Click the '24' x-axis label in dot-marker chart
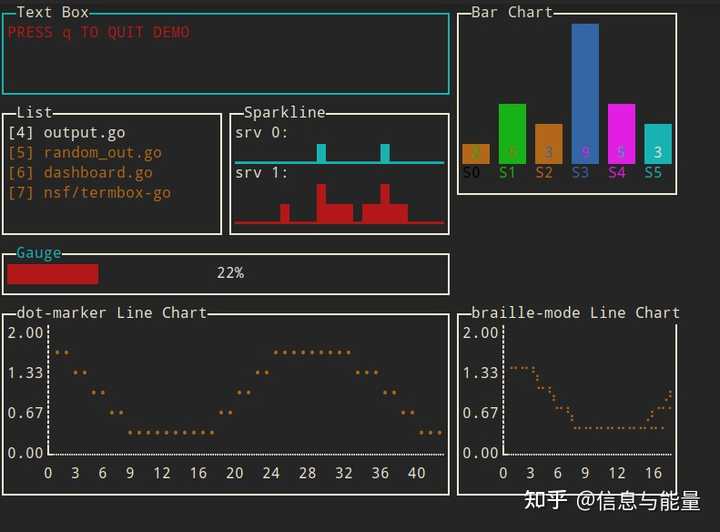The image size is (720, 532). (x=271, y=473)
